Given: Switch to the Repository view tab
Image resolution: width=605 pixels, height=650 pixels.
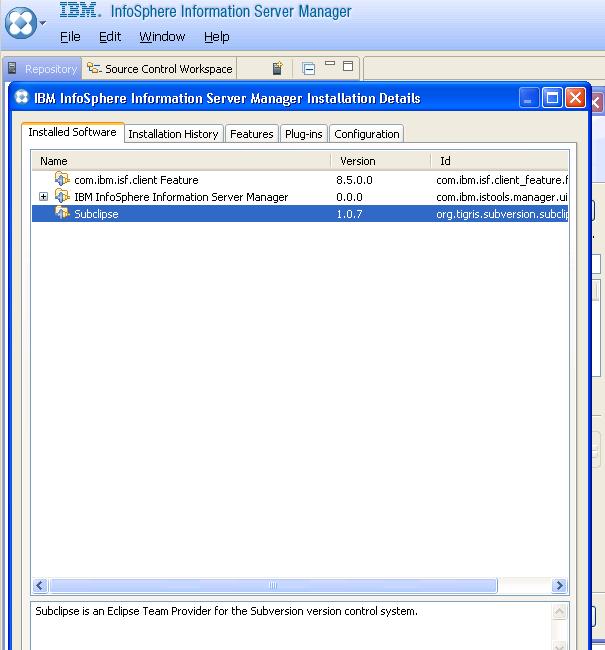Looking at the screenshot, I should [x=43, y=69].
